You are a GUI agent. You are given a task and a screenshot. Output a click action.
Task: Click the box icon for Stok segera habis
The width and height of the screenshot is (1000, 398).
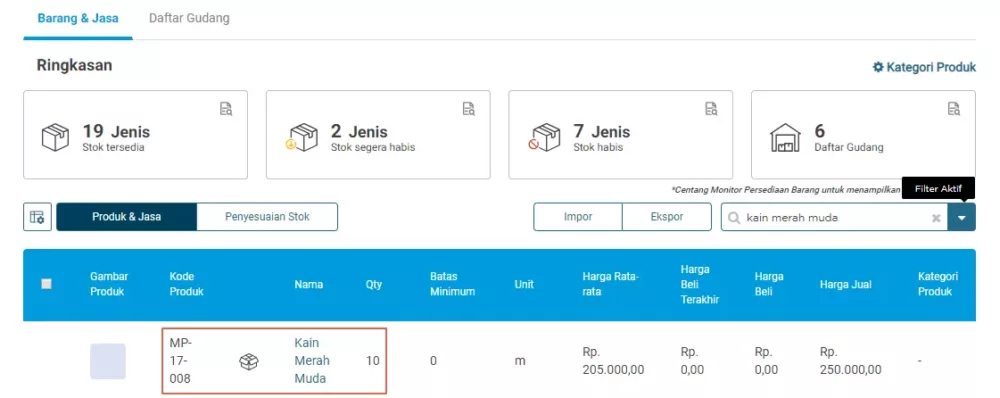pyautogui.click(x=302, y=138)
